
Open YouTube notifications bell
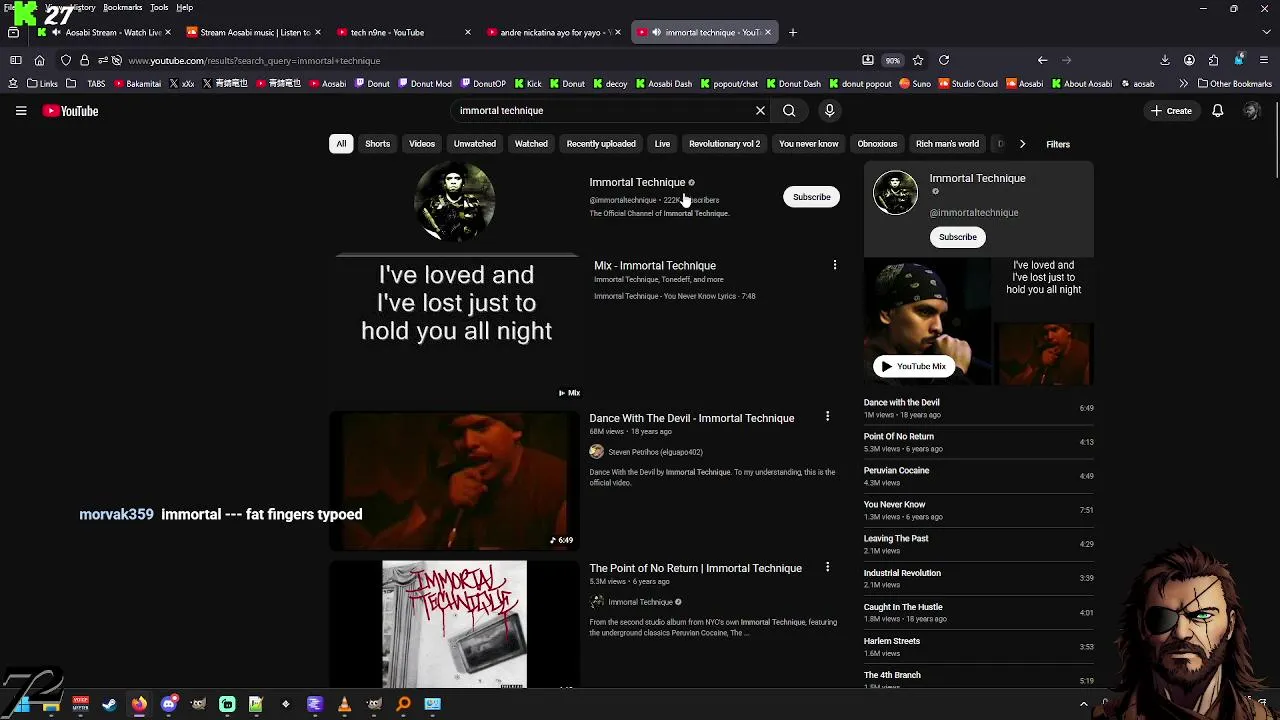click(1217, 111)
